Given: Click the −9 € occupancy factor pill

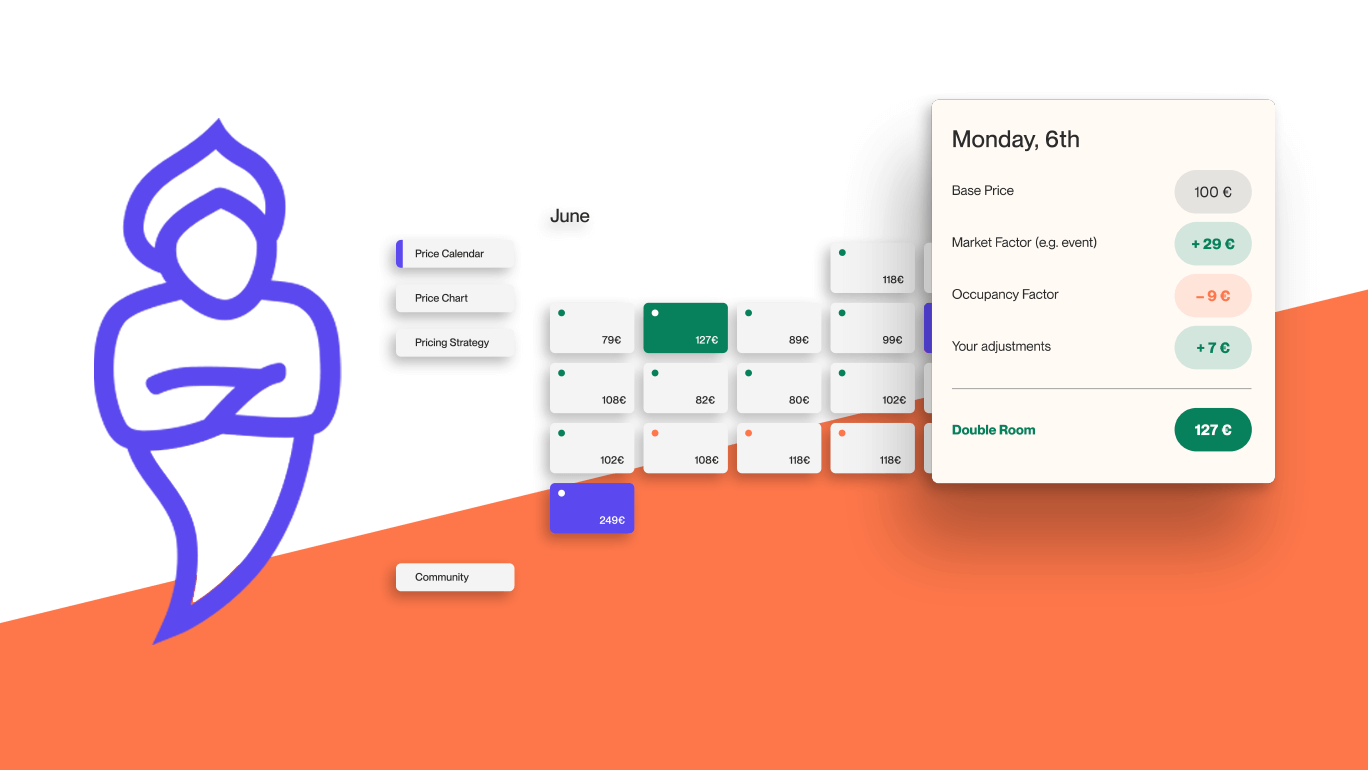Looking at the screenshot, I should pos(1213,296).
